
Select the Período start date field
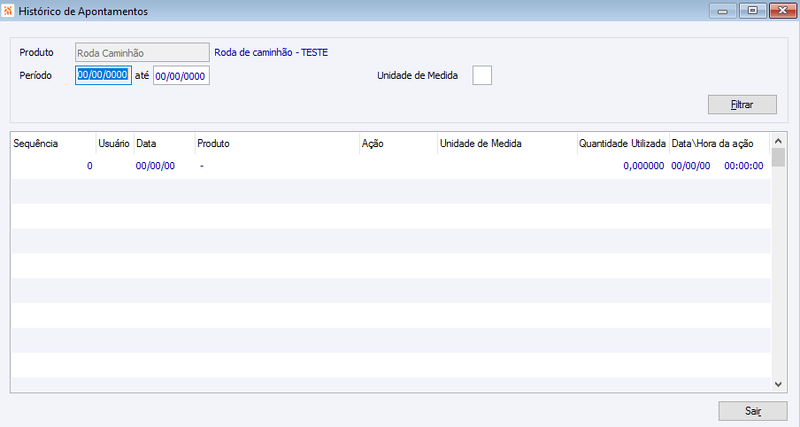(x=104, y=76)
